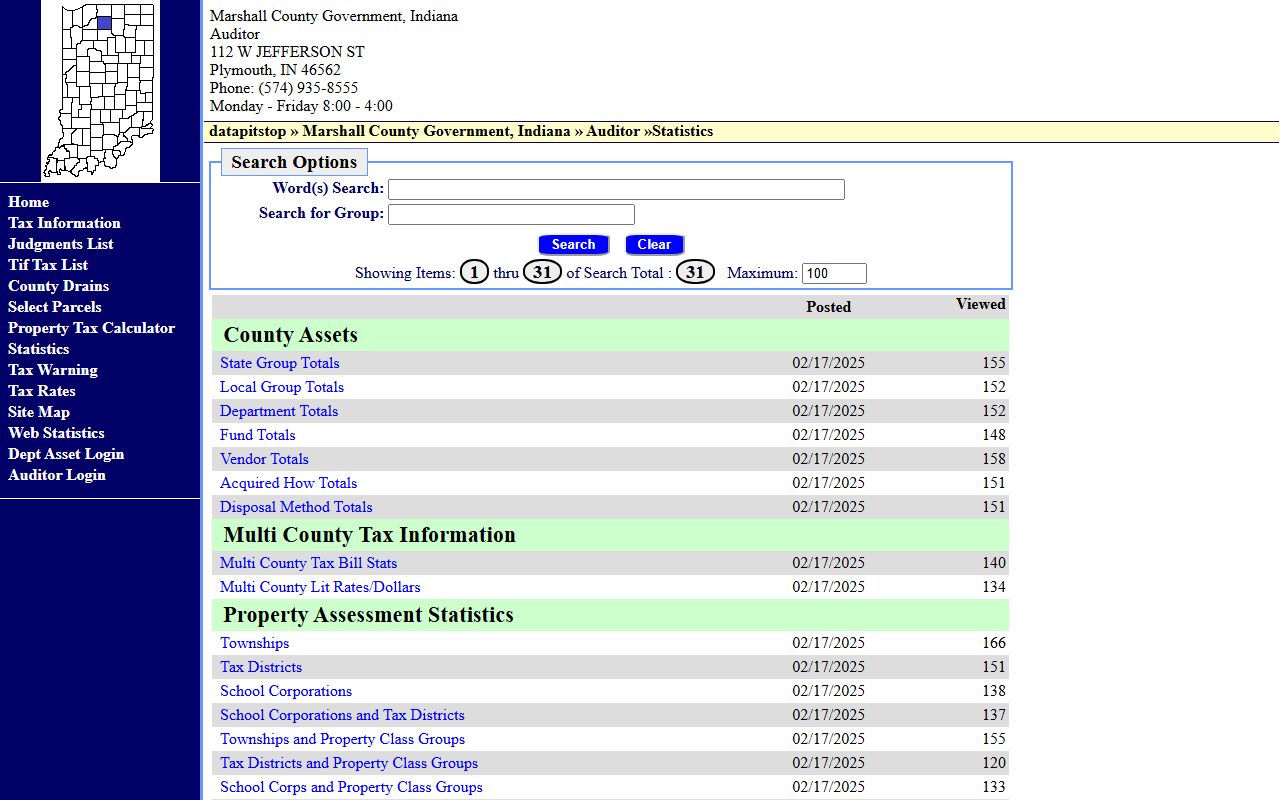Click the Maximum items input box

point(834,274)
